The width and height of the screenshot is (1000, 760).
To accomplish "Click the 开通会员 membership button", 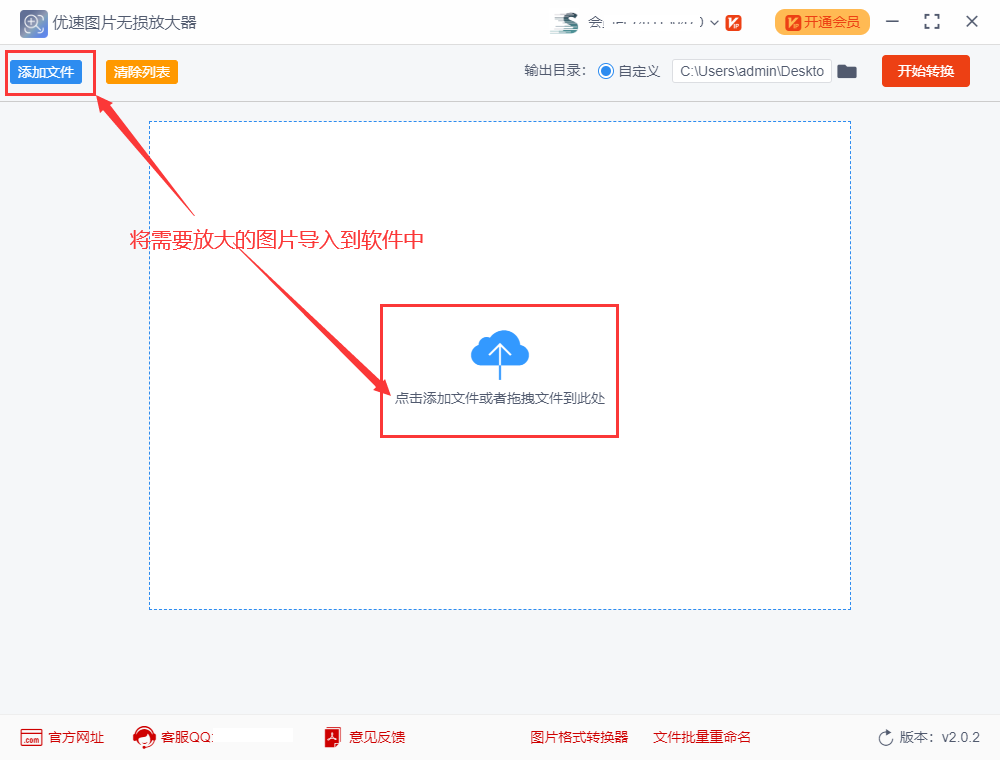I will (822, 21).
